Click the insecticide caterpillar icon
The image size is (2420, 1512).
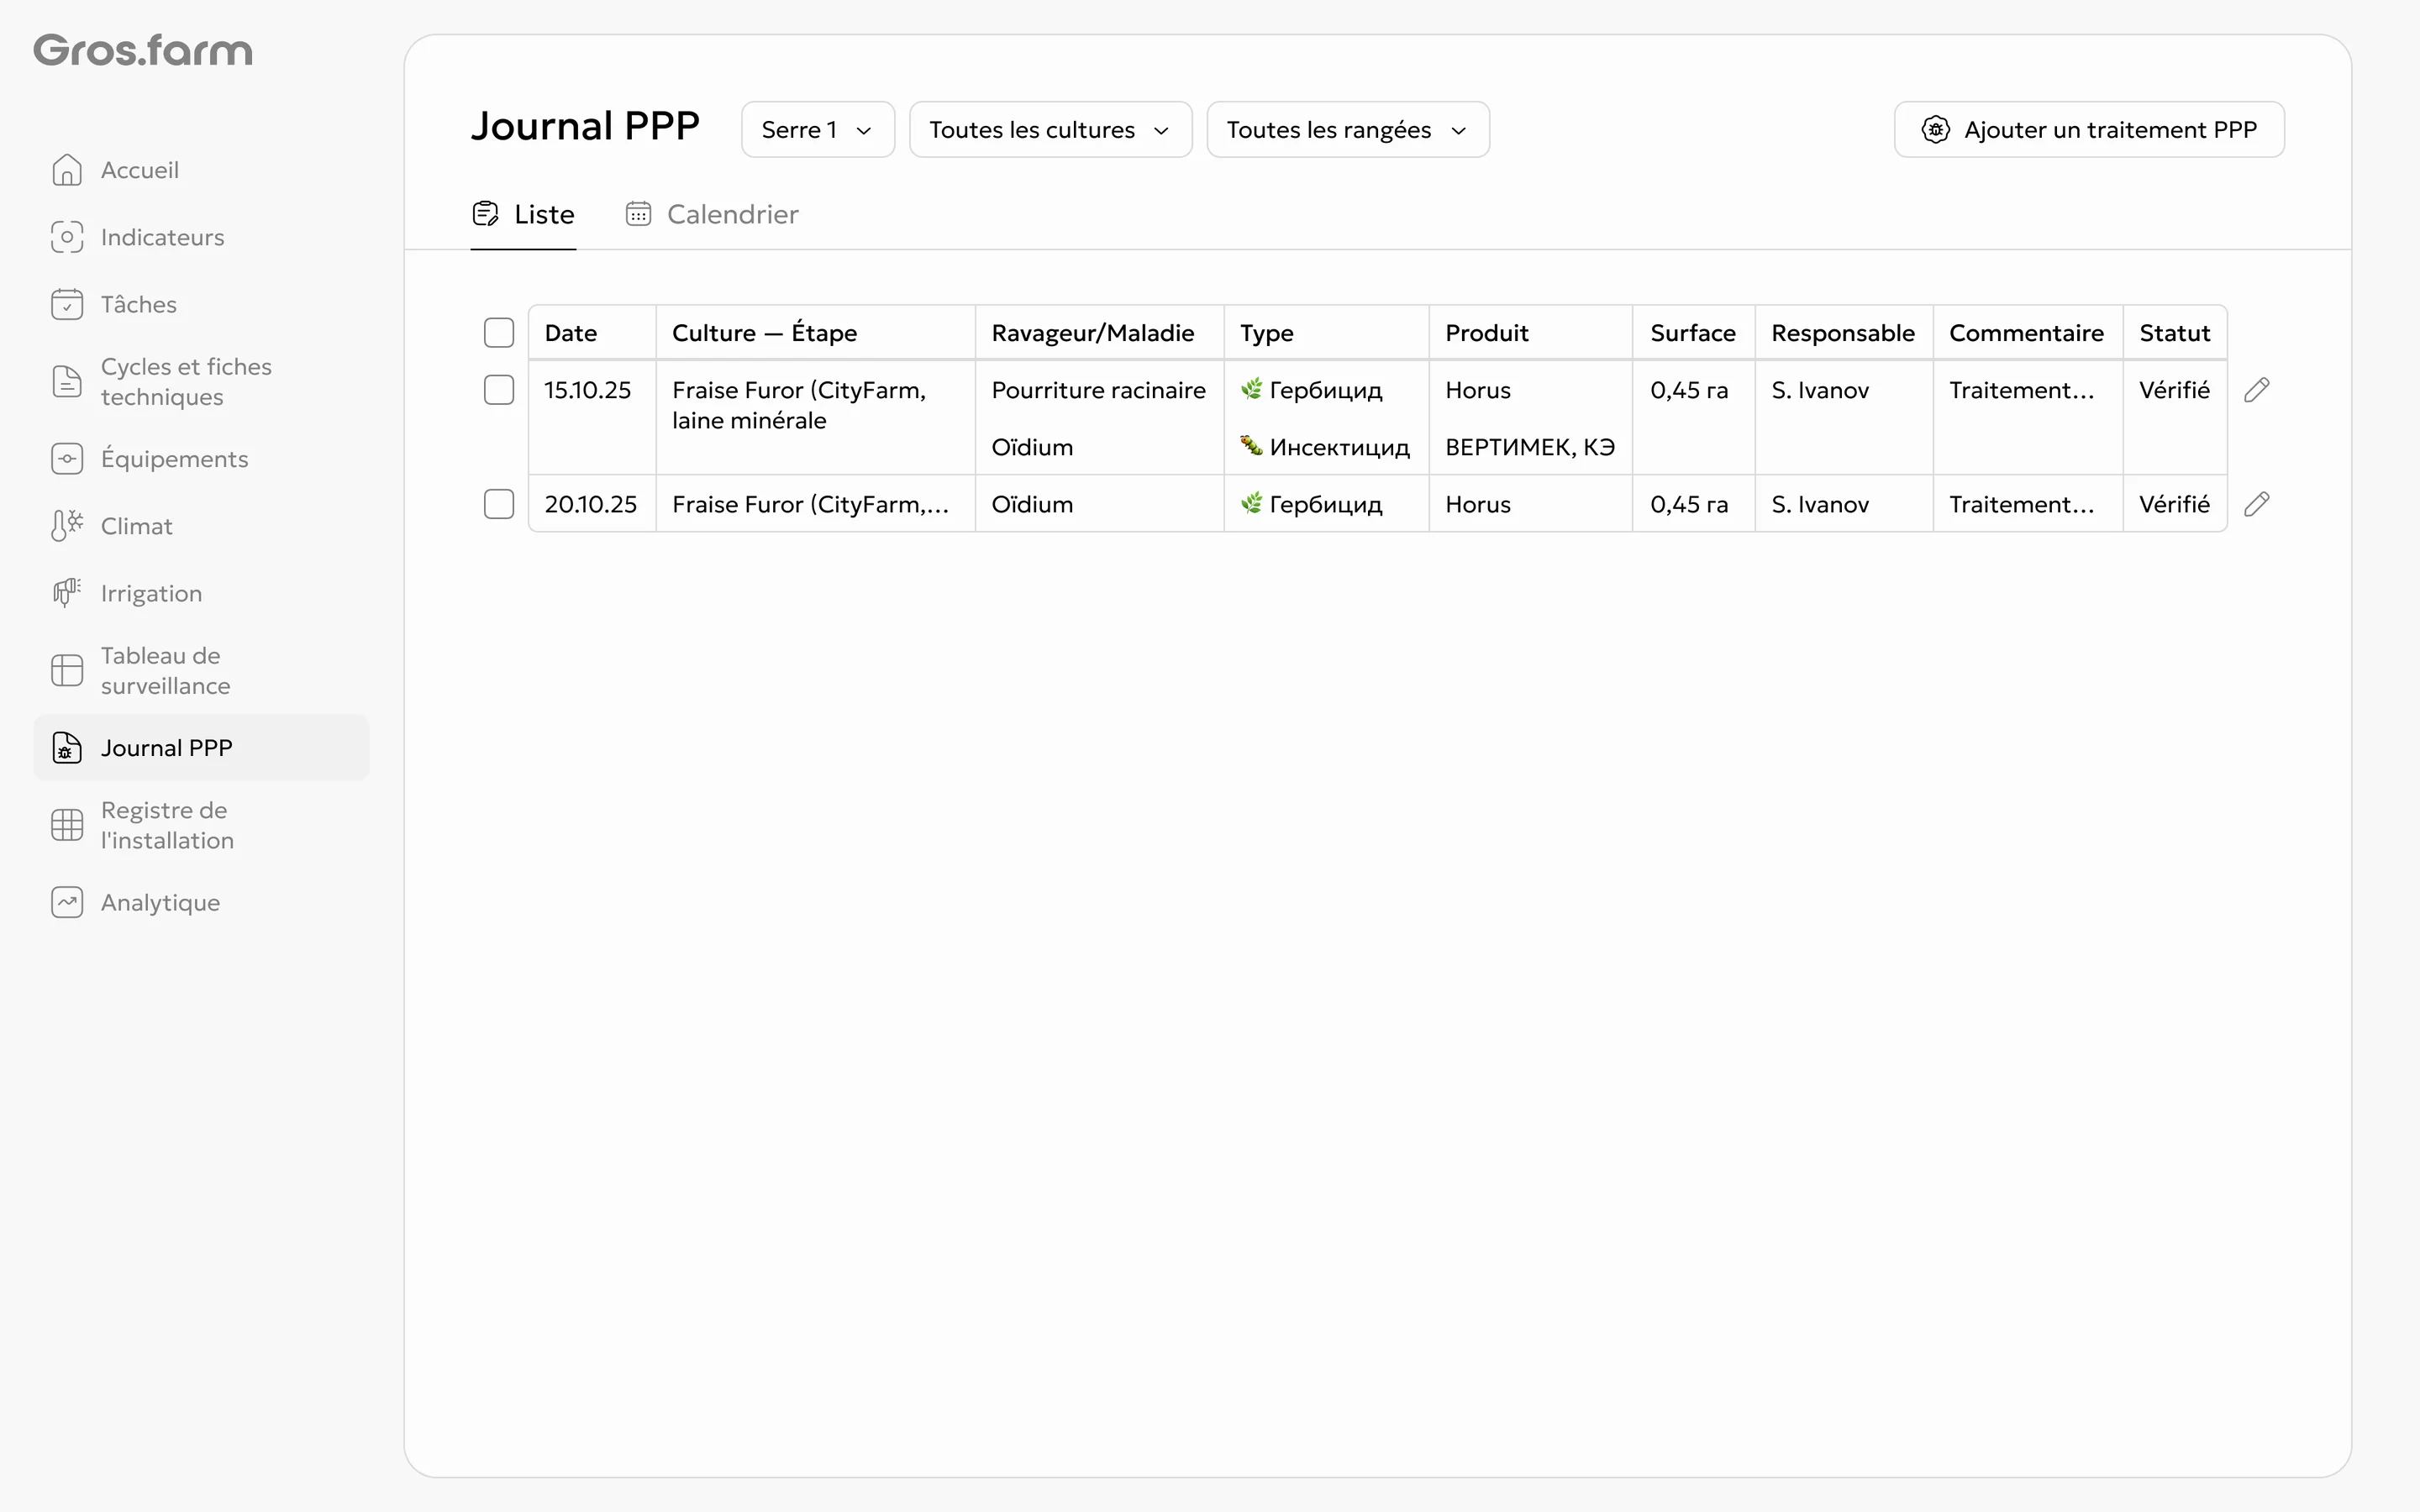(x=1251, y=445)
